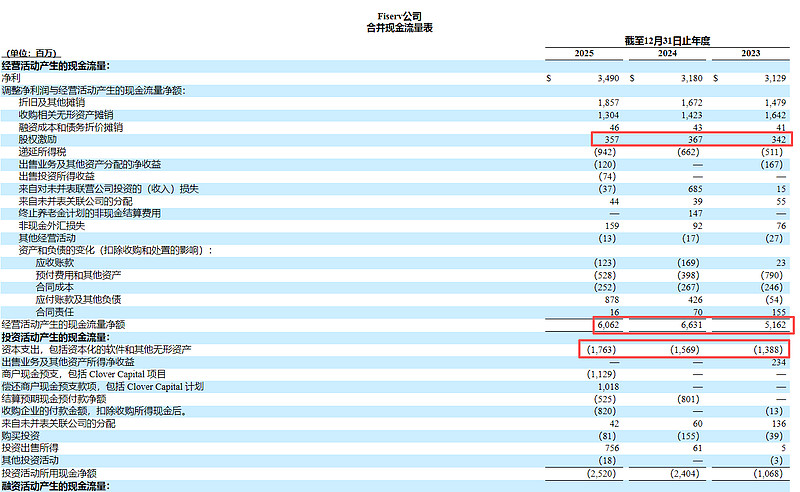Click the '出售业务及其他资产分配的净收益' label
Screen dimensions: 800x492
tap(90, 164)
